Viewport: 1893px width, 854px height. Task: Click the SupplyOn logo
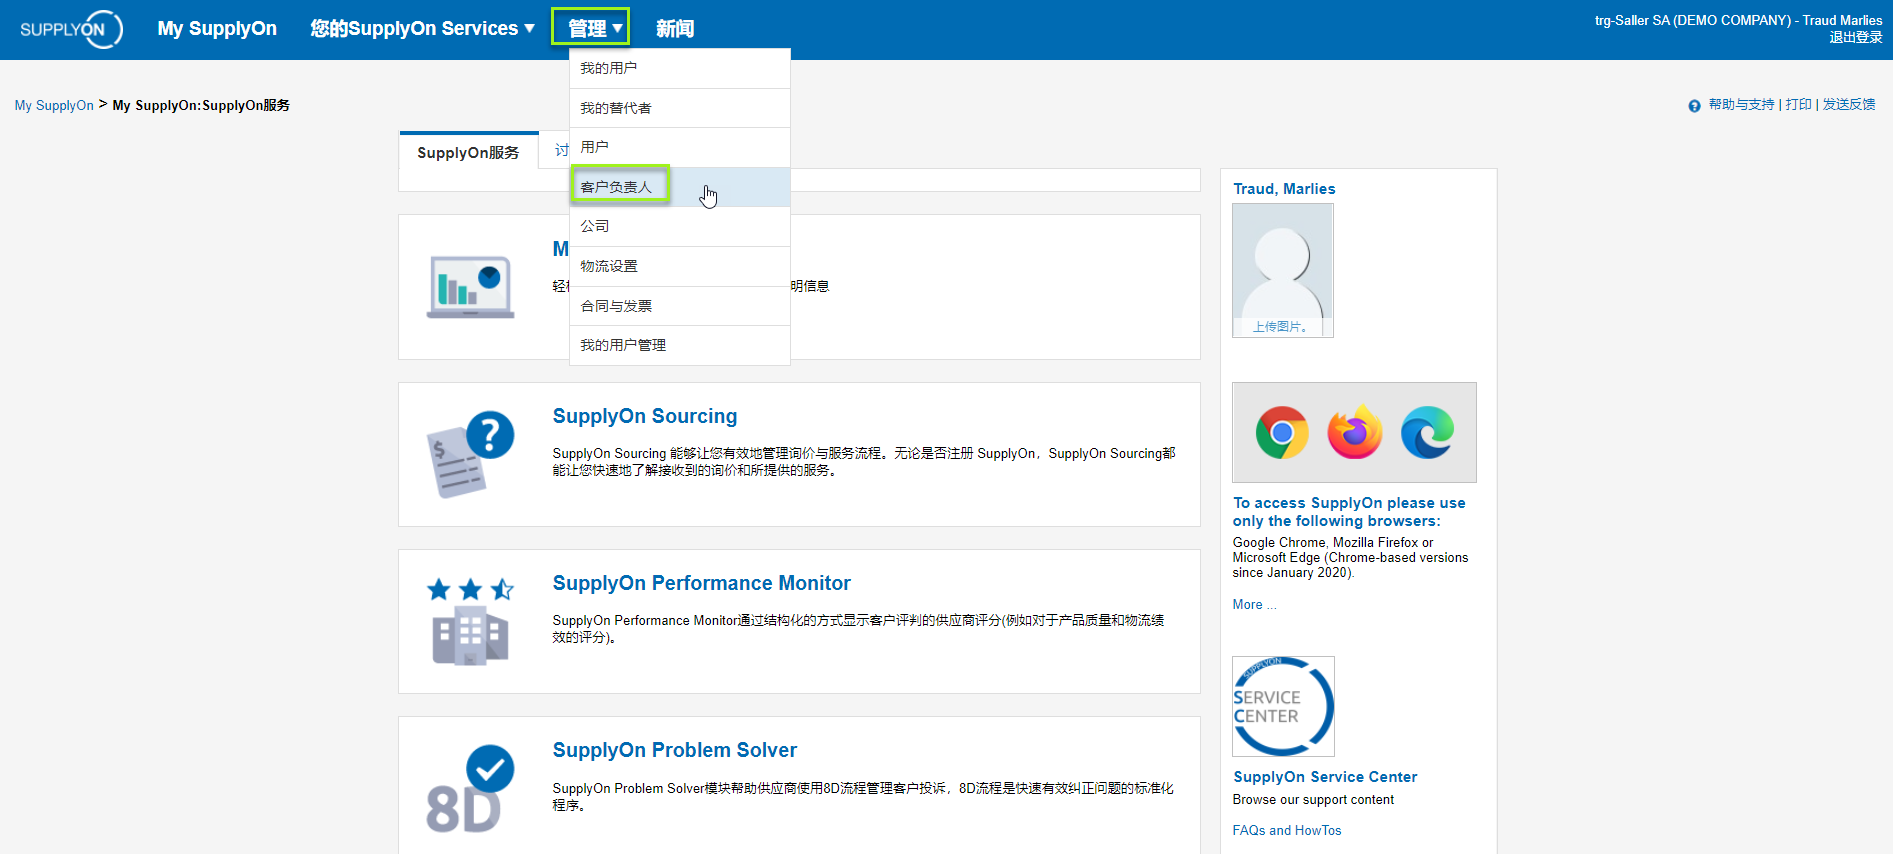pyautogui.click(x=71, y=29)
